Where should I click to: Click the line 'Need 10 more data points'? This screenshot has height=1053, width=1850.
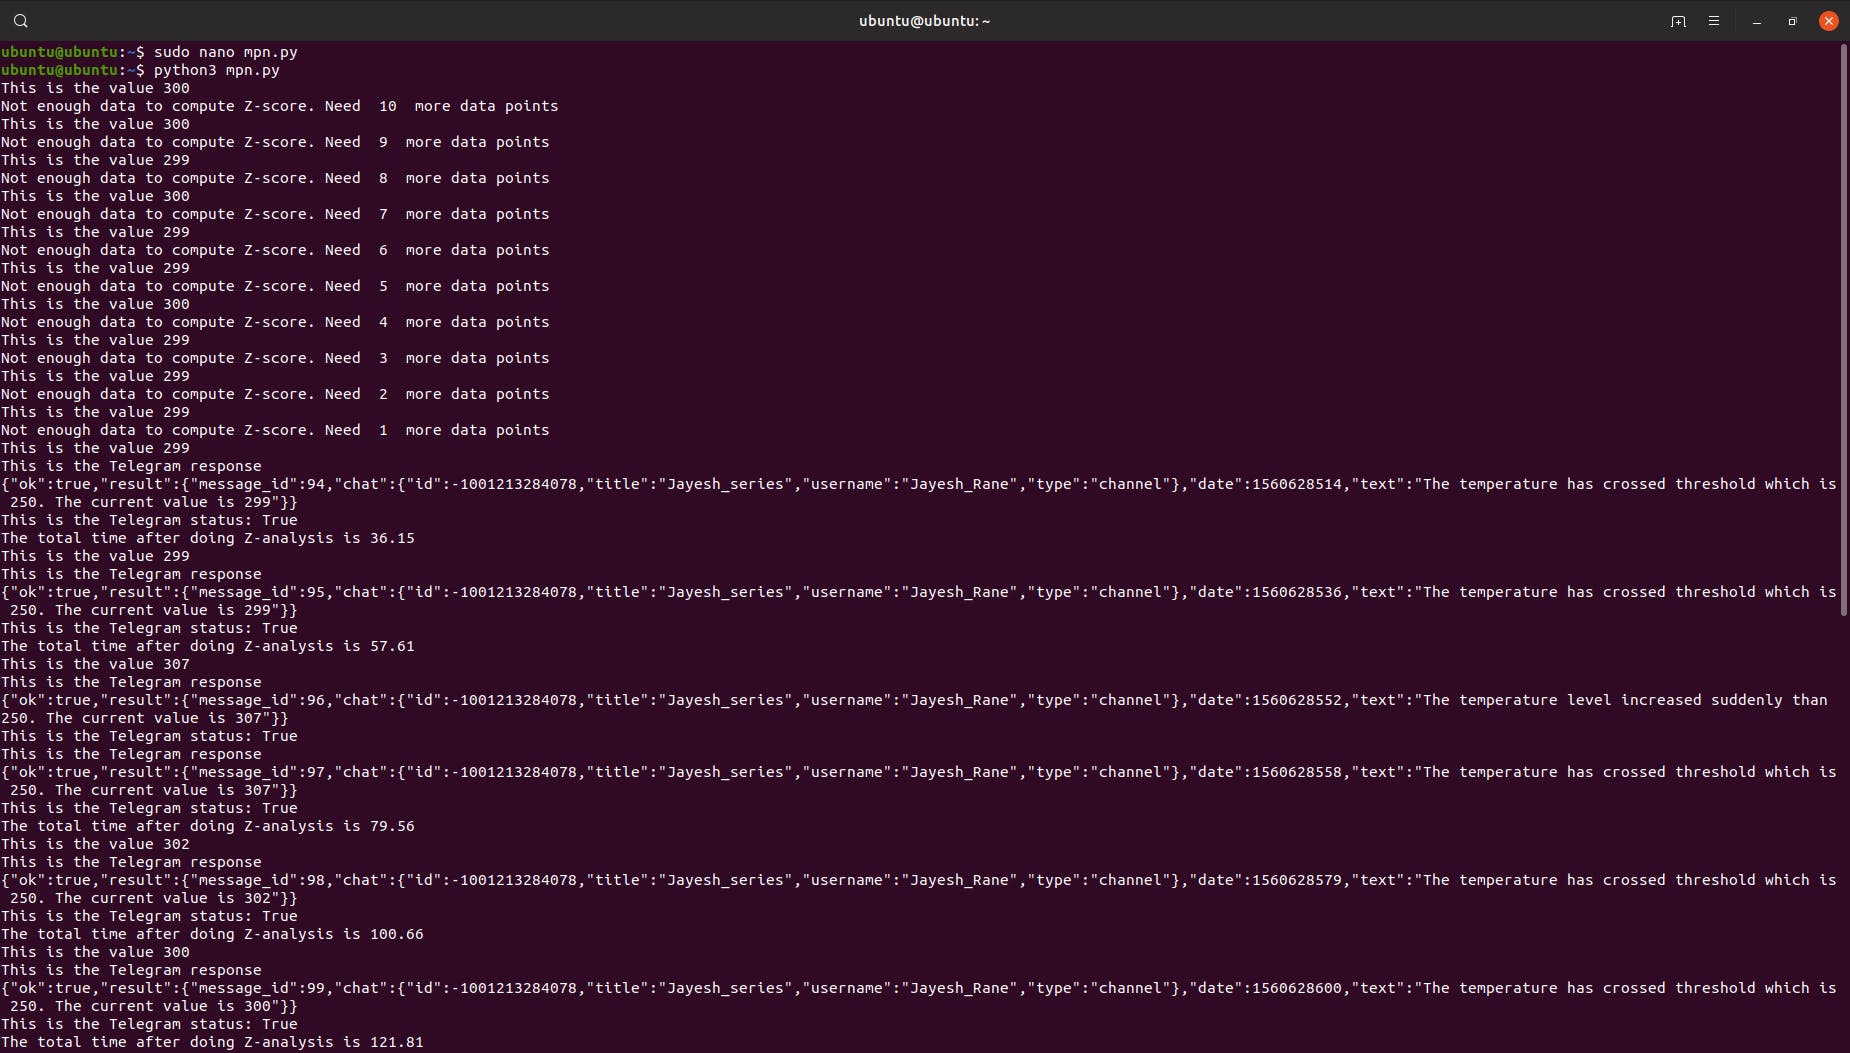(280, 106)
